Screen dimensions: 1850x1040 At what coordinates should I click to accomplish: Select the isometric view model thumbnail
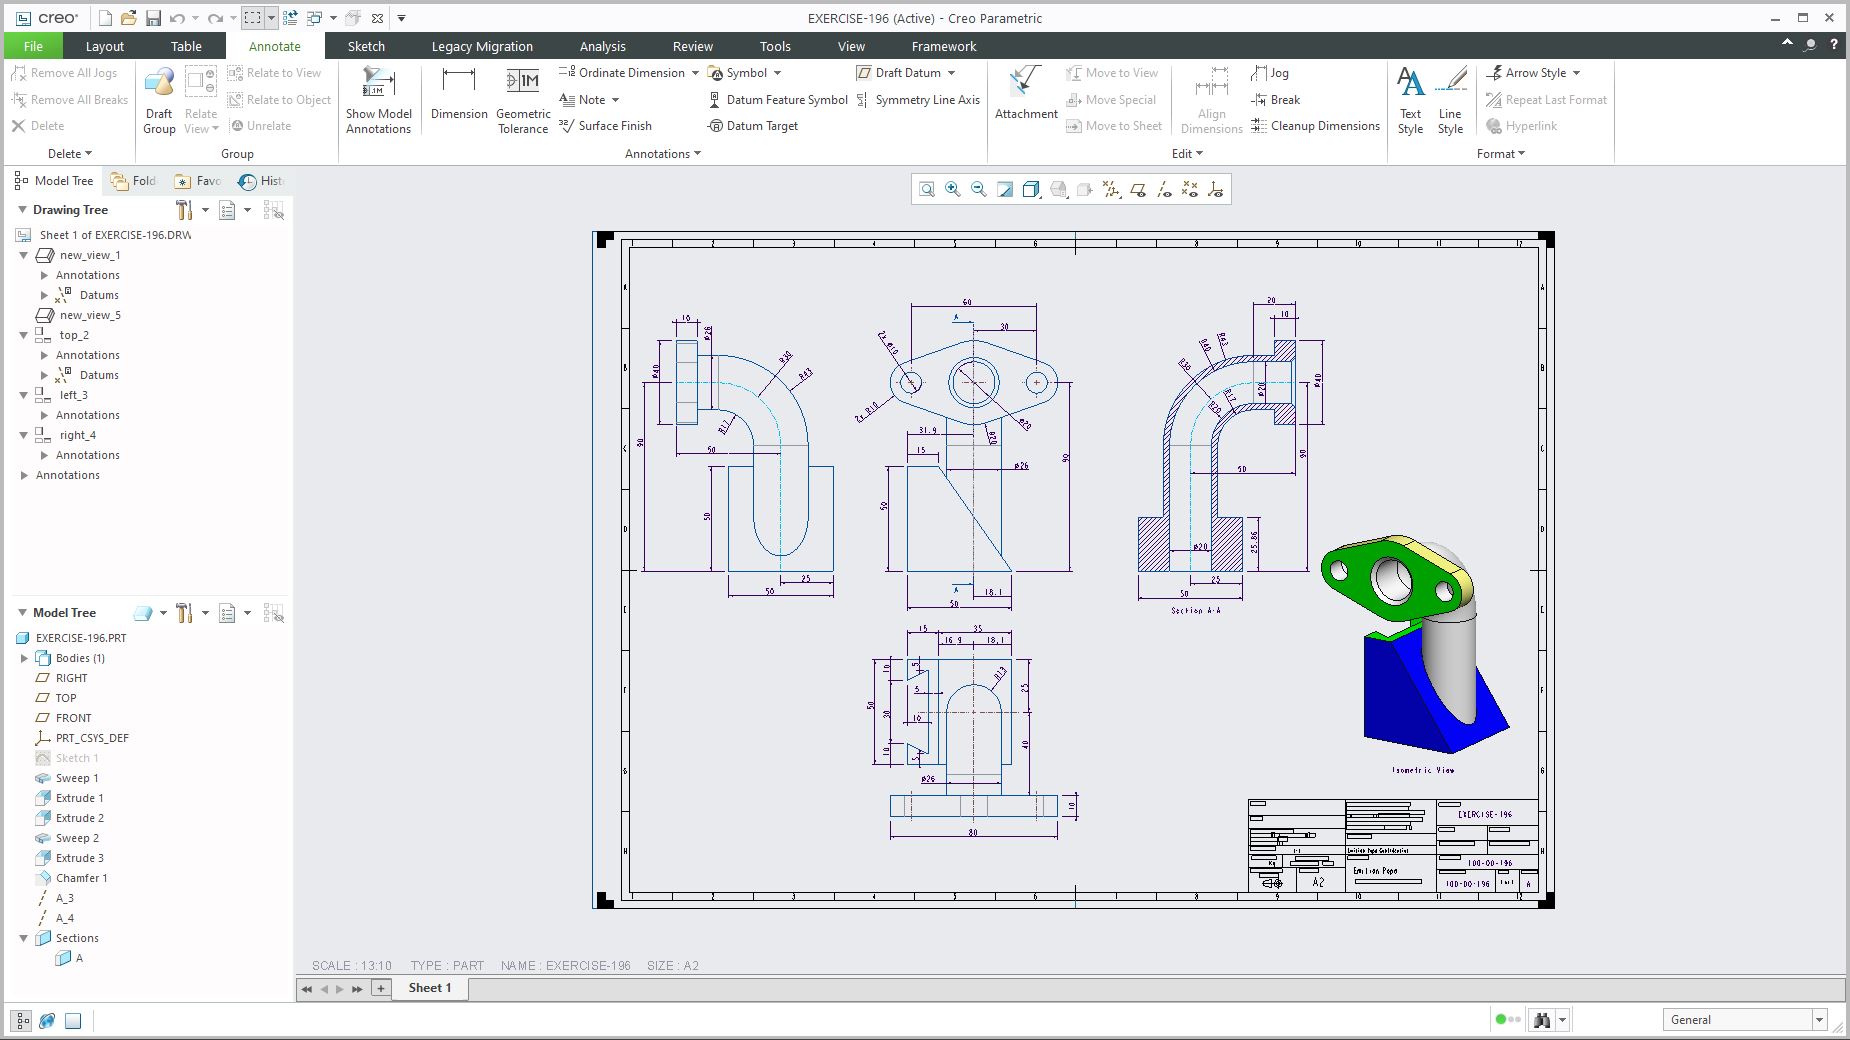click(1415, 644)
